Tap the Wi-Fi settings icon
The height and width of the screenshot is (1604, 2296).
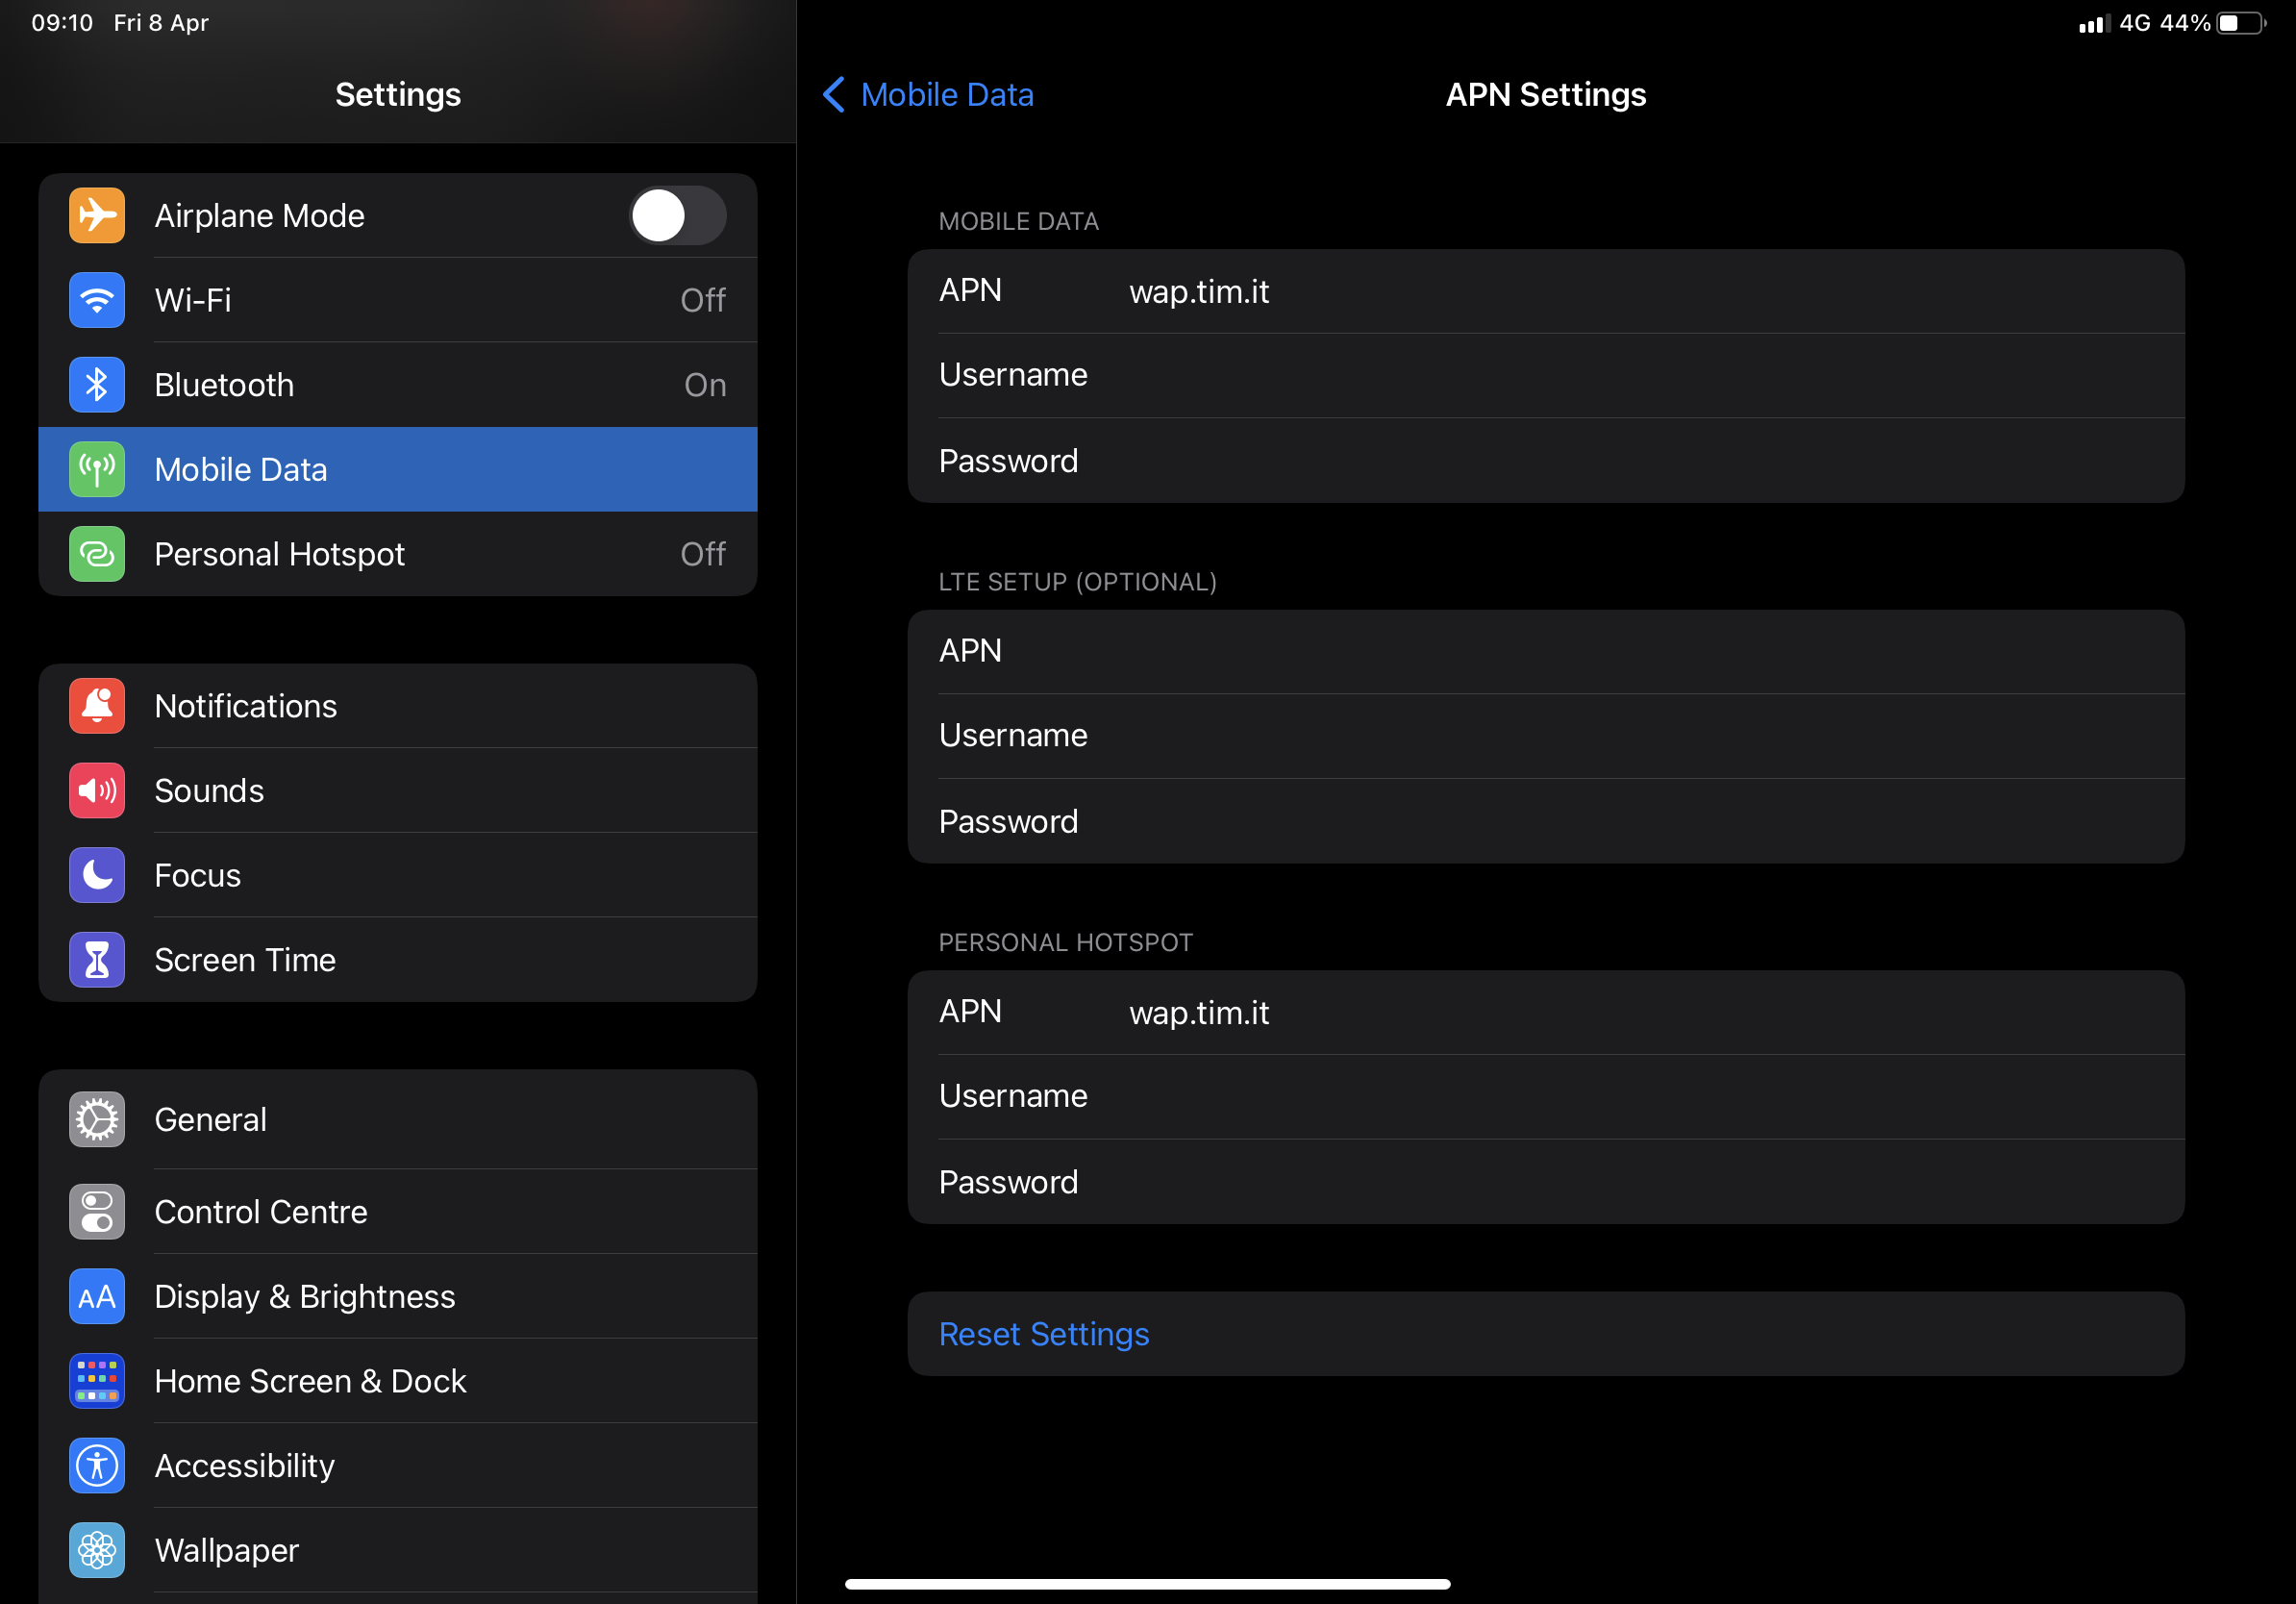(x=96, y=300)
